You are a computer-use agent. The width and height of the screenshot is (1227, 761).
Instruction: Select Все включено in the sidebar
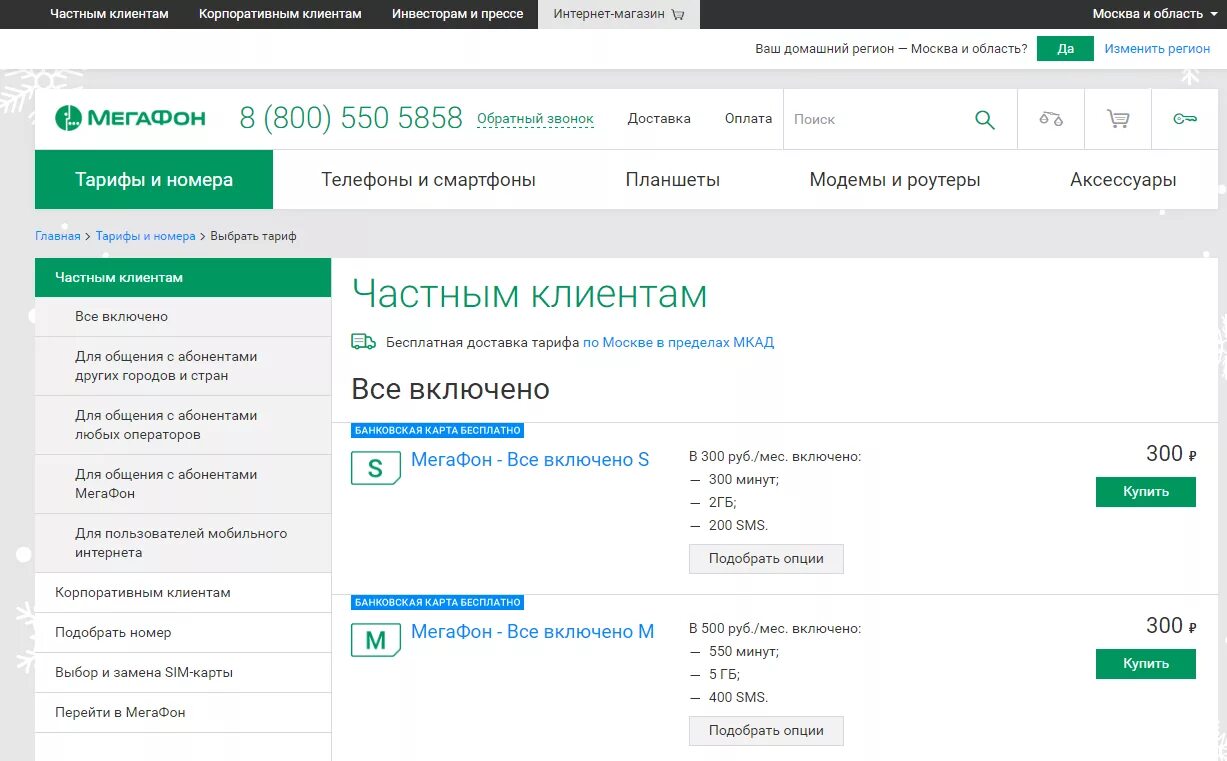tap(183, 316)
